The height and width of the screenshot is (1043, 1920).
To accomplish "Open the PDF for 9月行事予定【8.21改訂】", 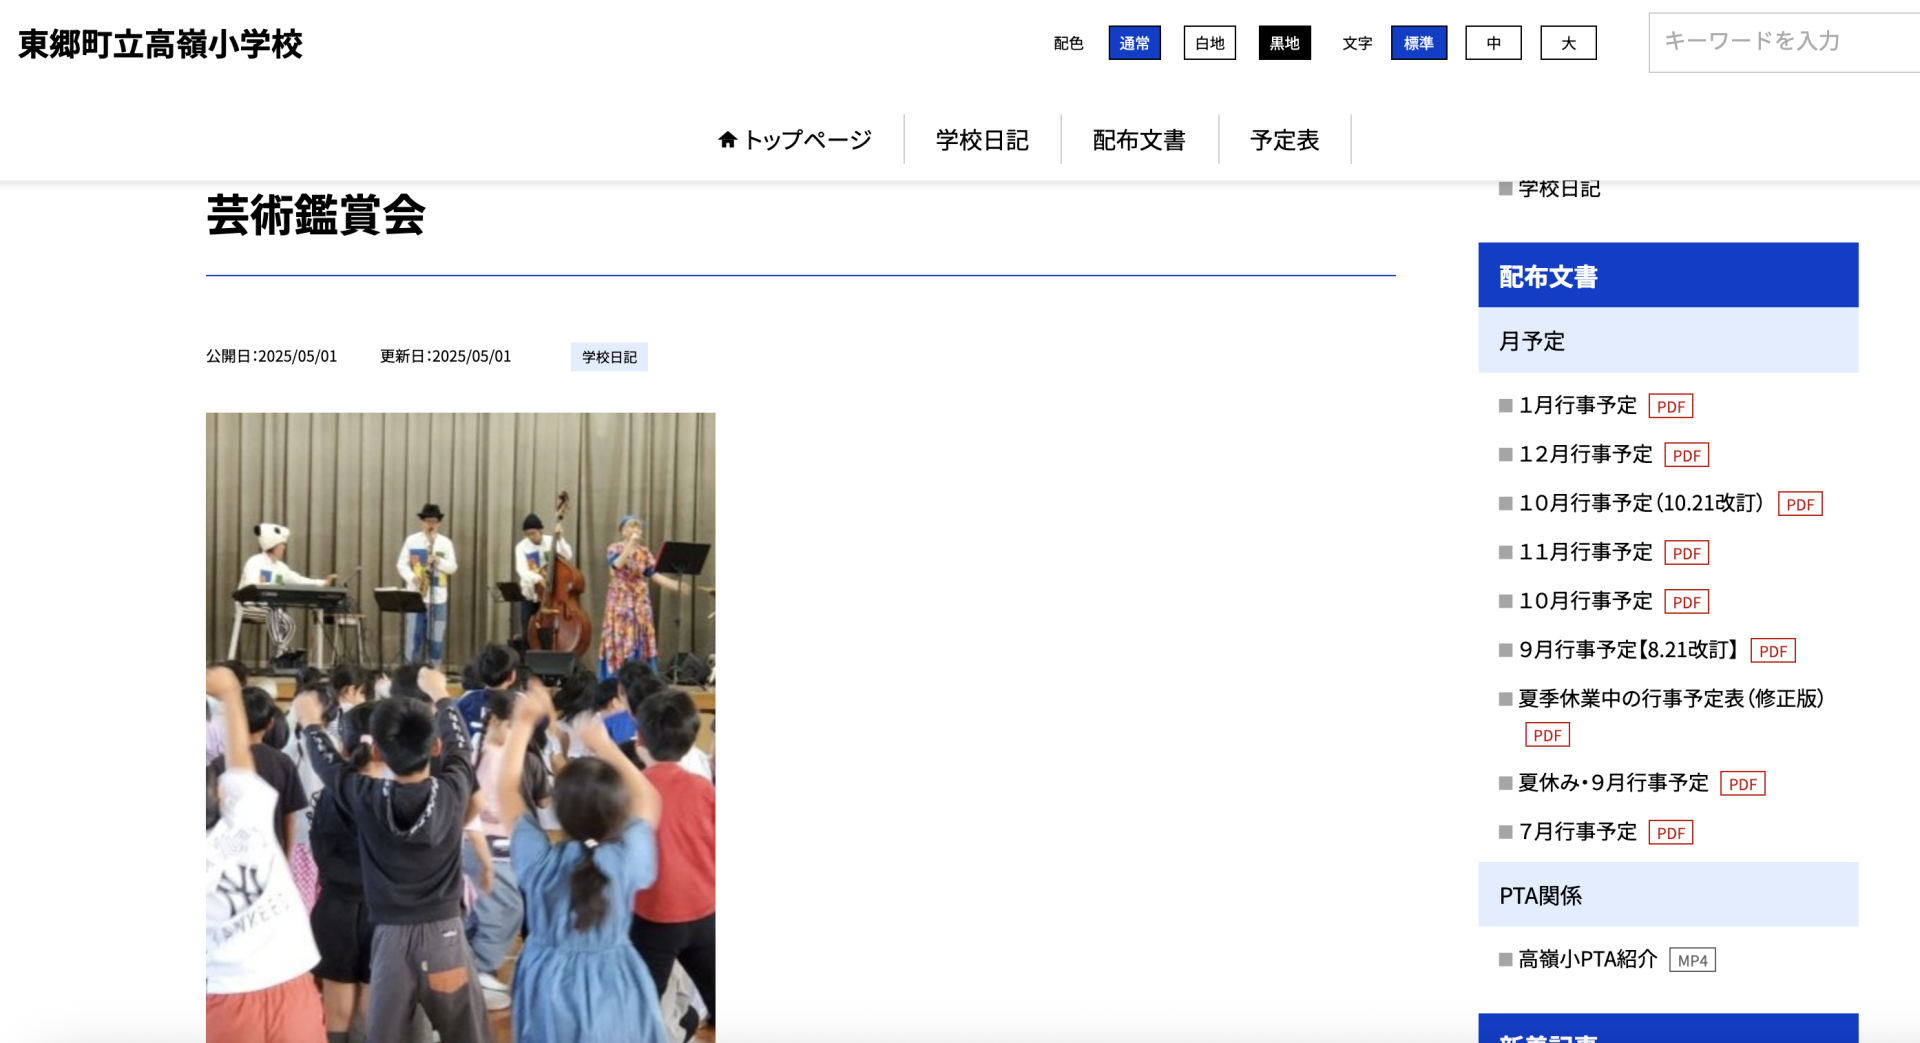I will [x=1772, y=650].
